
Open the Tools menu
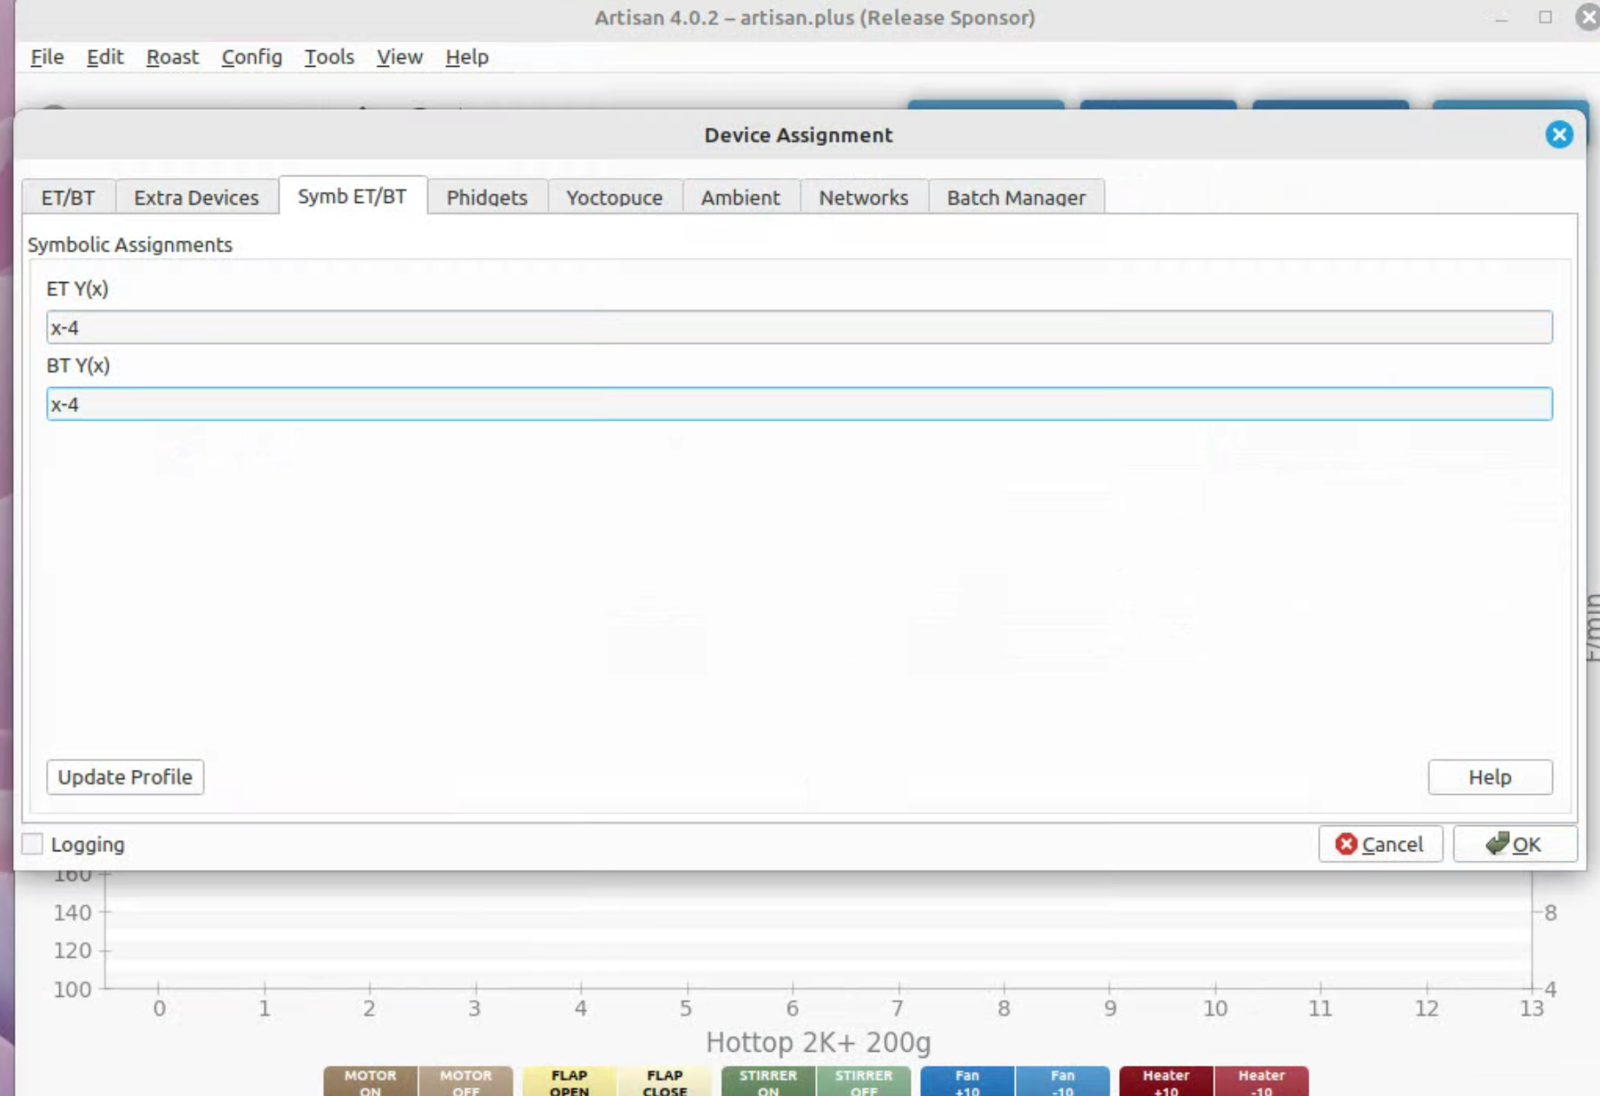[x=329, y=57]
